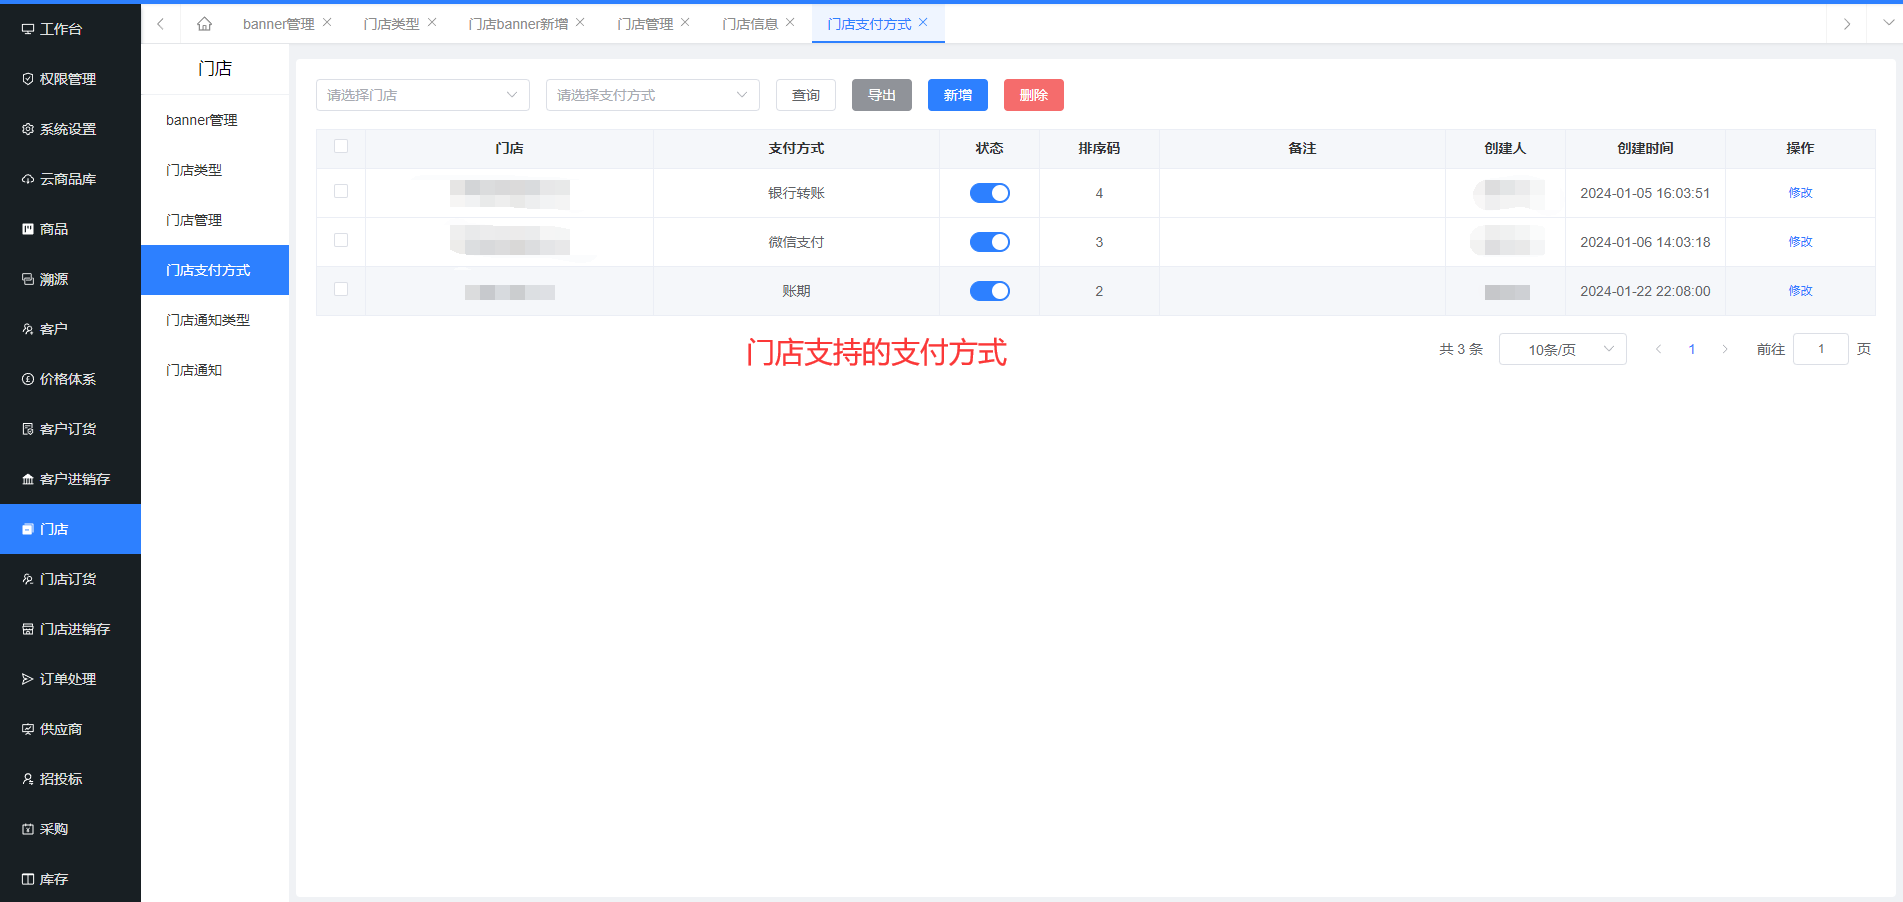Open 溯源 sidebar menu
This screenshot has width=1903, height=902.
pyautogui.click(x=70, y=279)
